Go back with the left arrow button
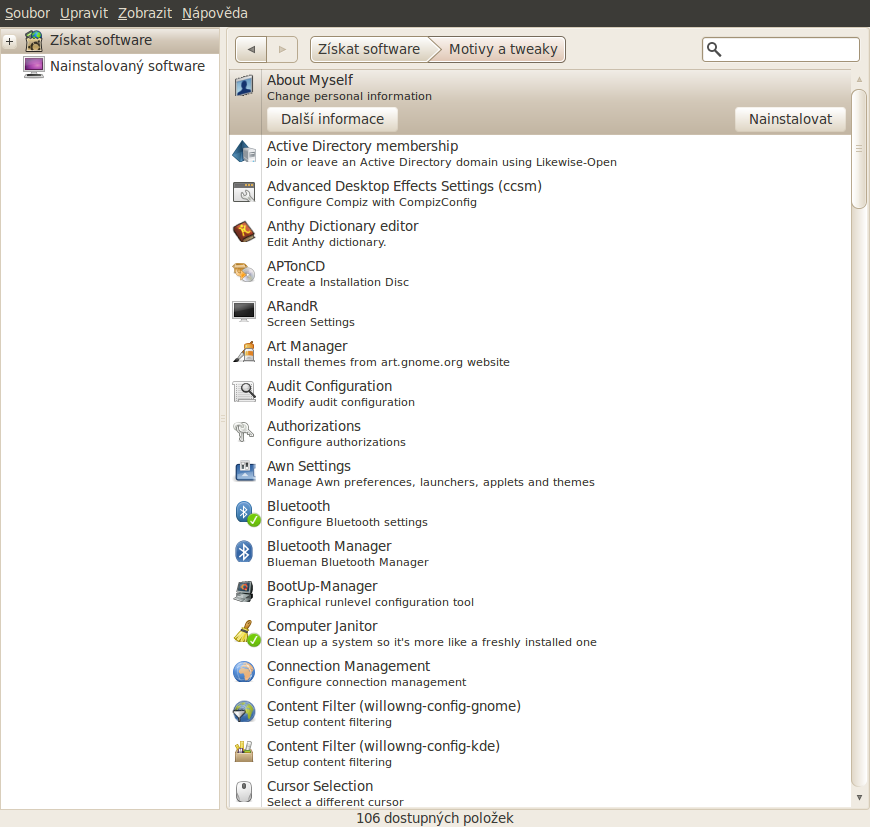The width and height of the screenshot is (870, 827). tap(251, 49)
